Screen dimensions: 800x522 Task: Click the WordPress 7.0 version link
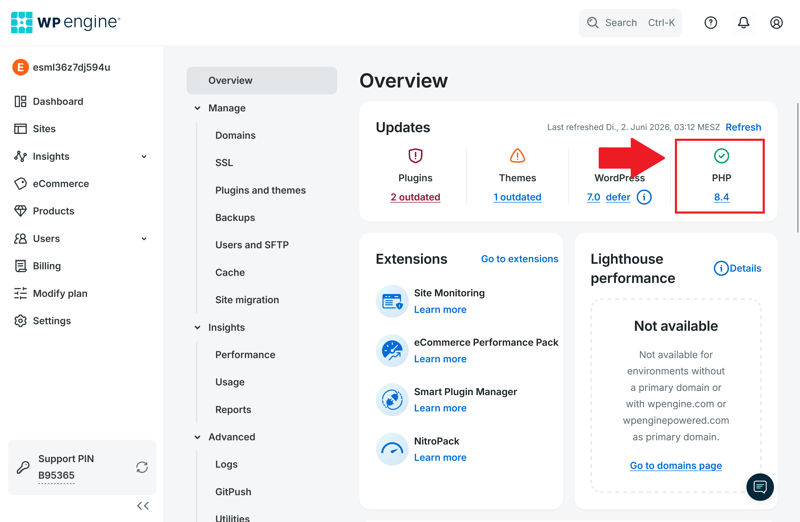[593, 197]
